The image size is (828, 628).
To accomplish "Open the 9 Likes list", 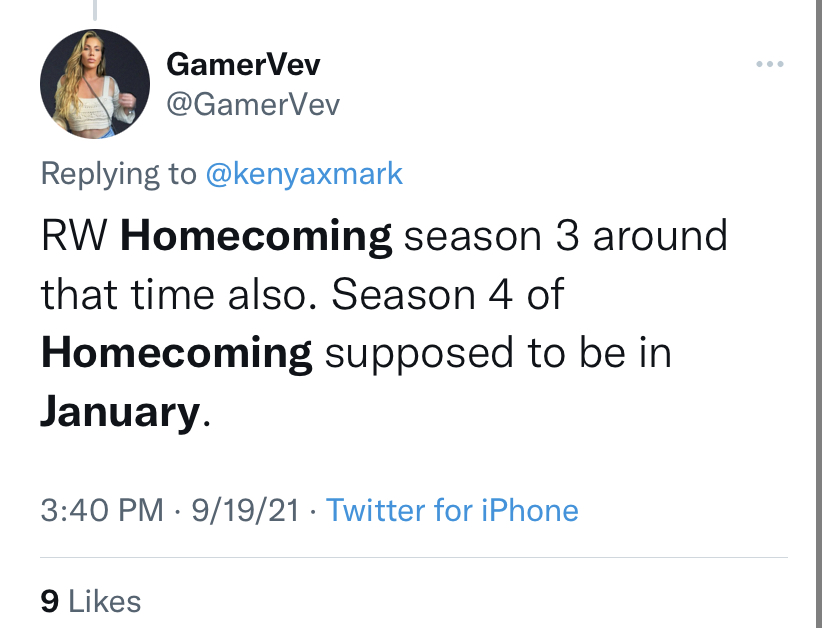I will 91,601.
